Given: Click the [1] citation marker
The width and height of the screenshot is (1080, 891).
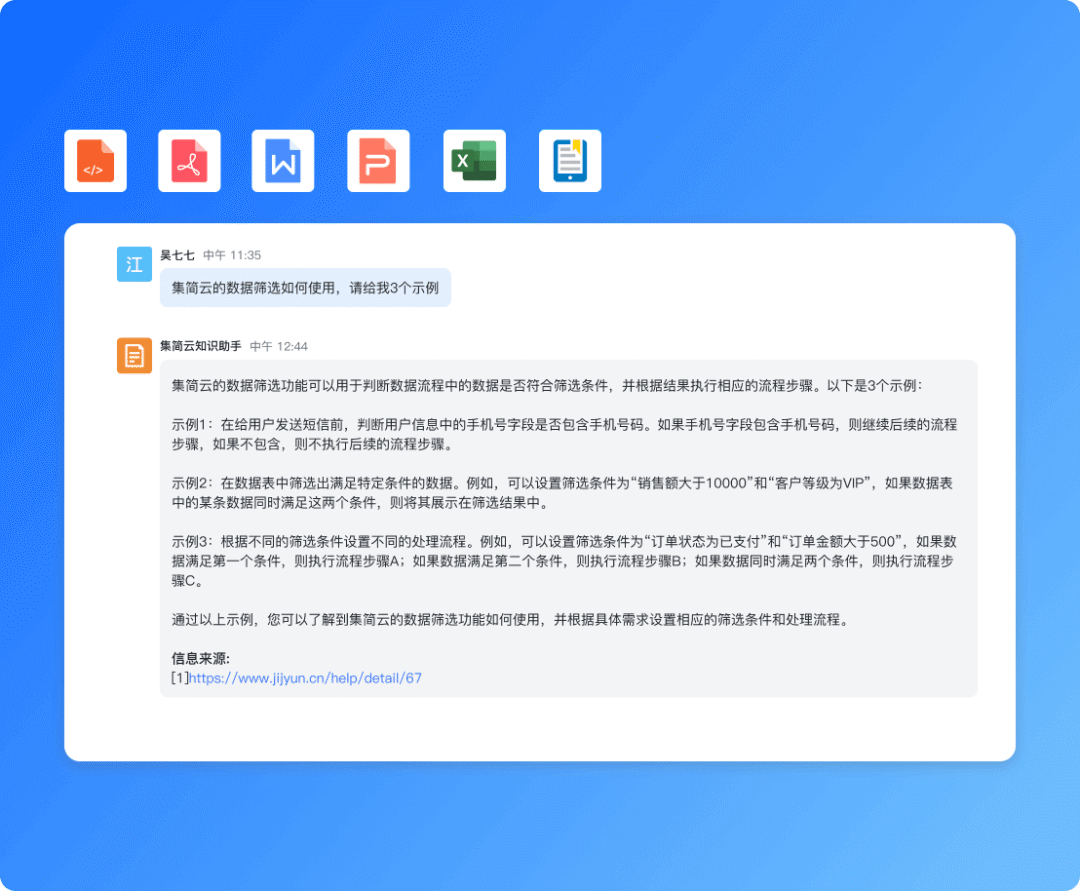Looking at the screenshot, I should [x=180, y=678].
